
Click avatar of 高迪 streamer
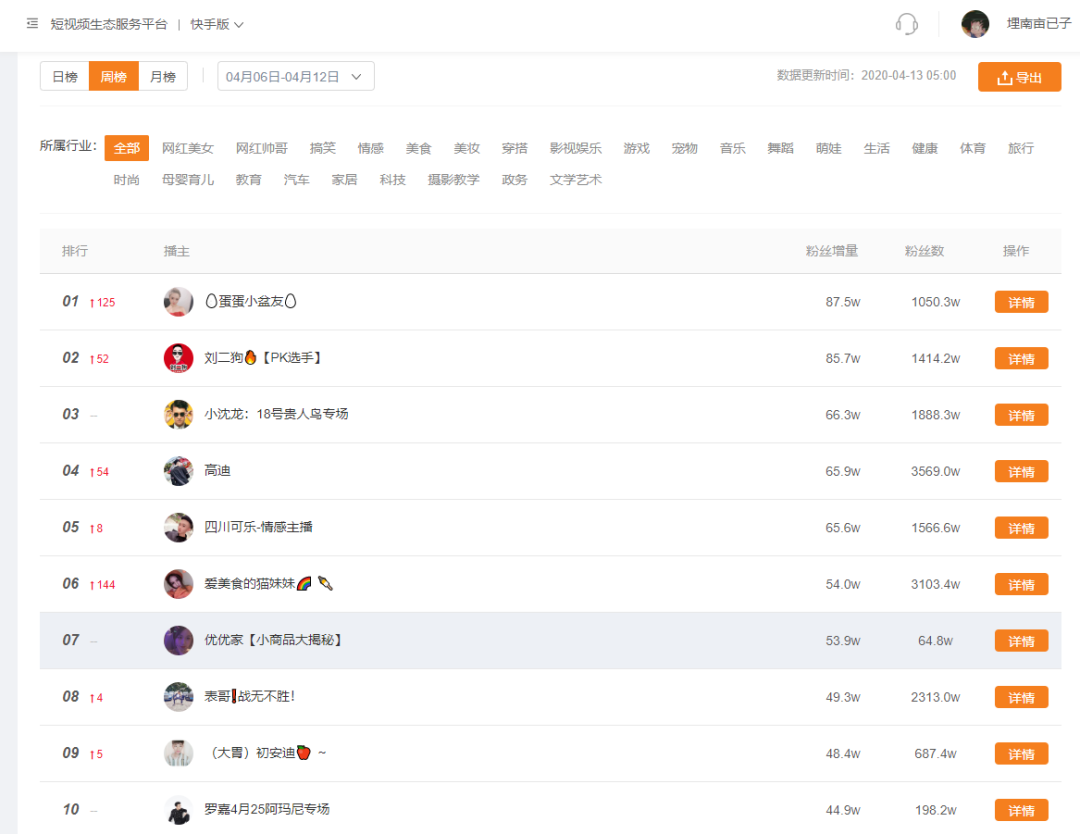click(x=178, y=471)
